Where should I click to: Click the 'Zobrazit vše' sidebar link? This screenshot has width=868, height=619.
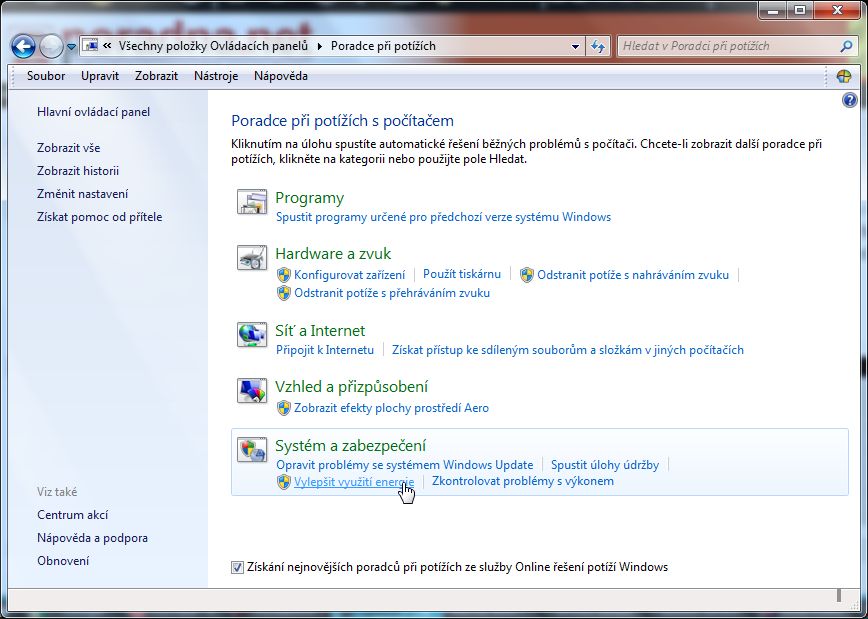[69, 148]
